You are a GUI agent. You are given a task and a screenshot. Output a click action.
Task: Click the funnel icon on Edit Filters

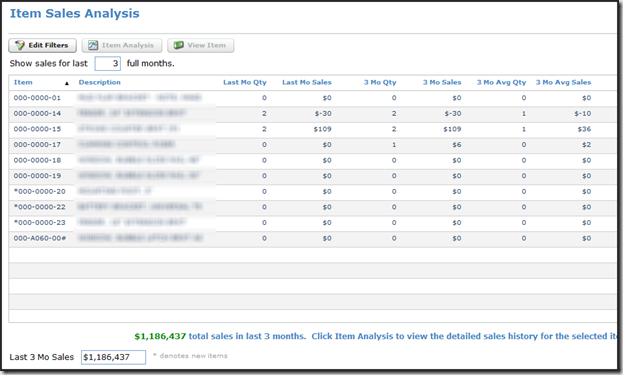click(x=20, y=45)
